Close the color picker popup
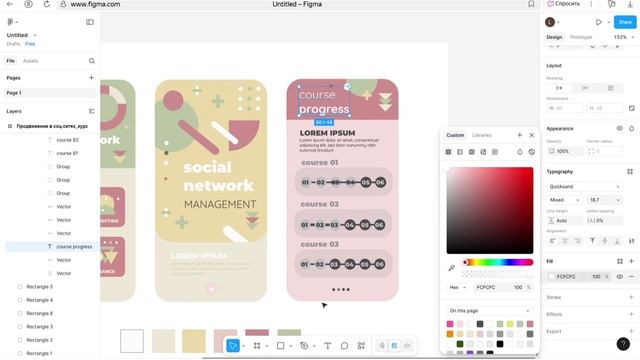This screenshot has width=640, height=360. coord(531,135)
